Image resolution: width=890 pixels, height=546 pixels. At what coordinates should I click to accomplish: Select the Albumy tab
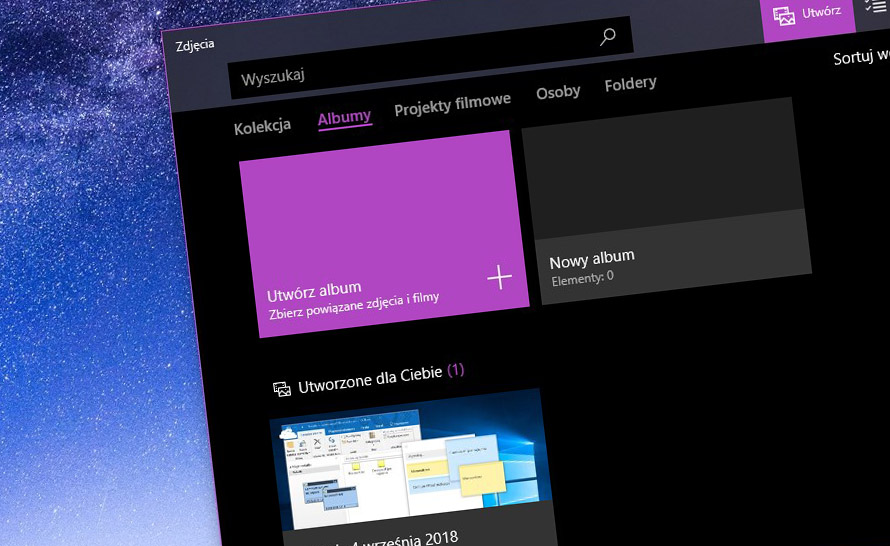tap(345, 119)
